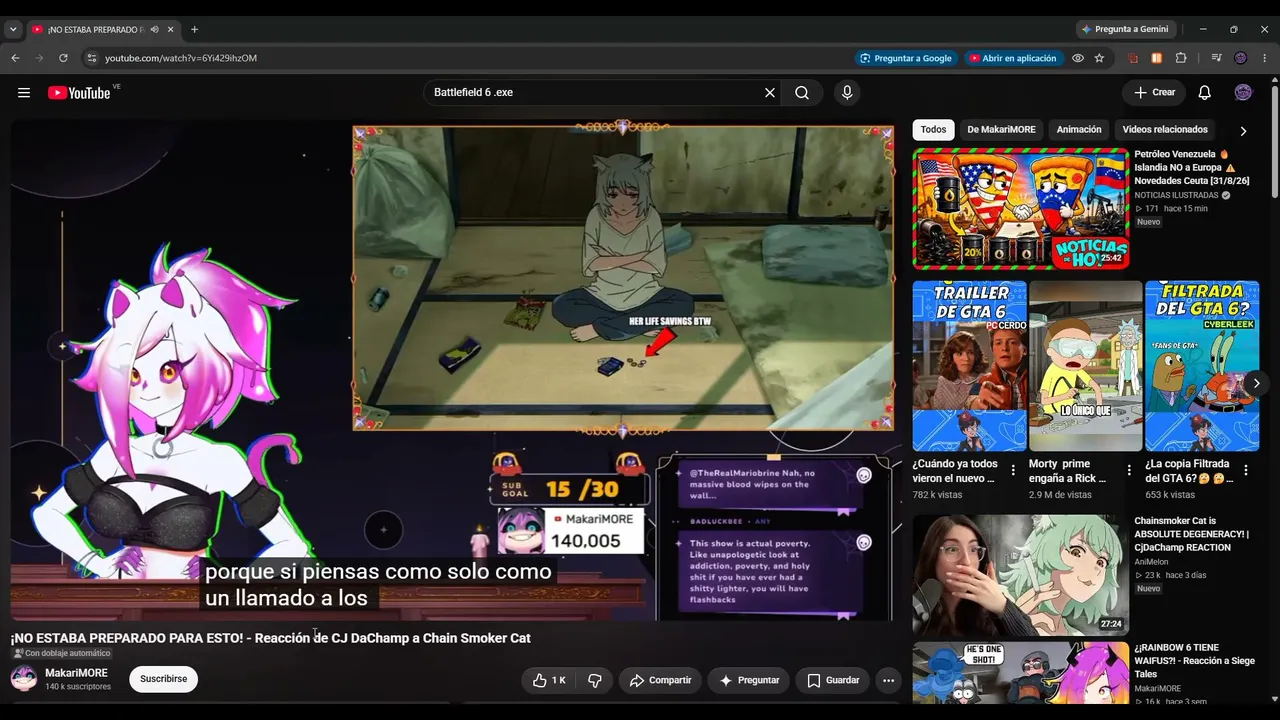This screenshot has height=720, width=1280.
Task: Open the browser tab search dropdown
Action: [x=13, y=30]
